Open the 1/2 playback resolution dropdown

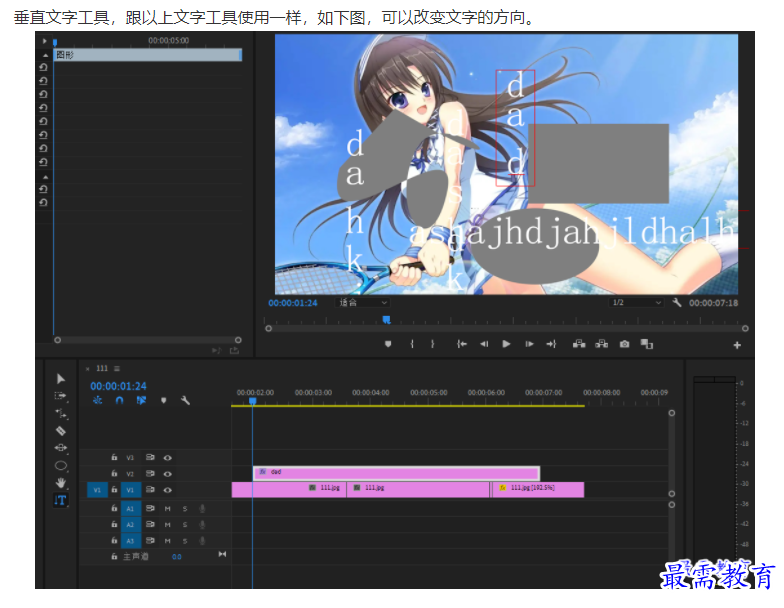point(636,302)
